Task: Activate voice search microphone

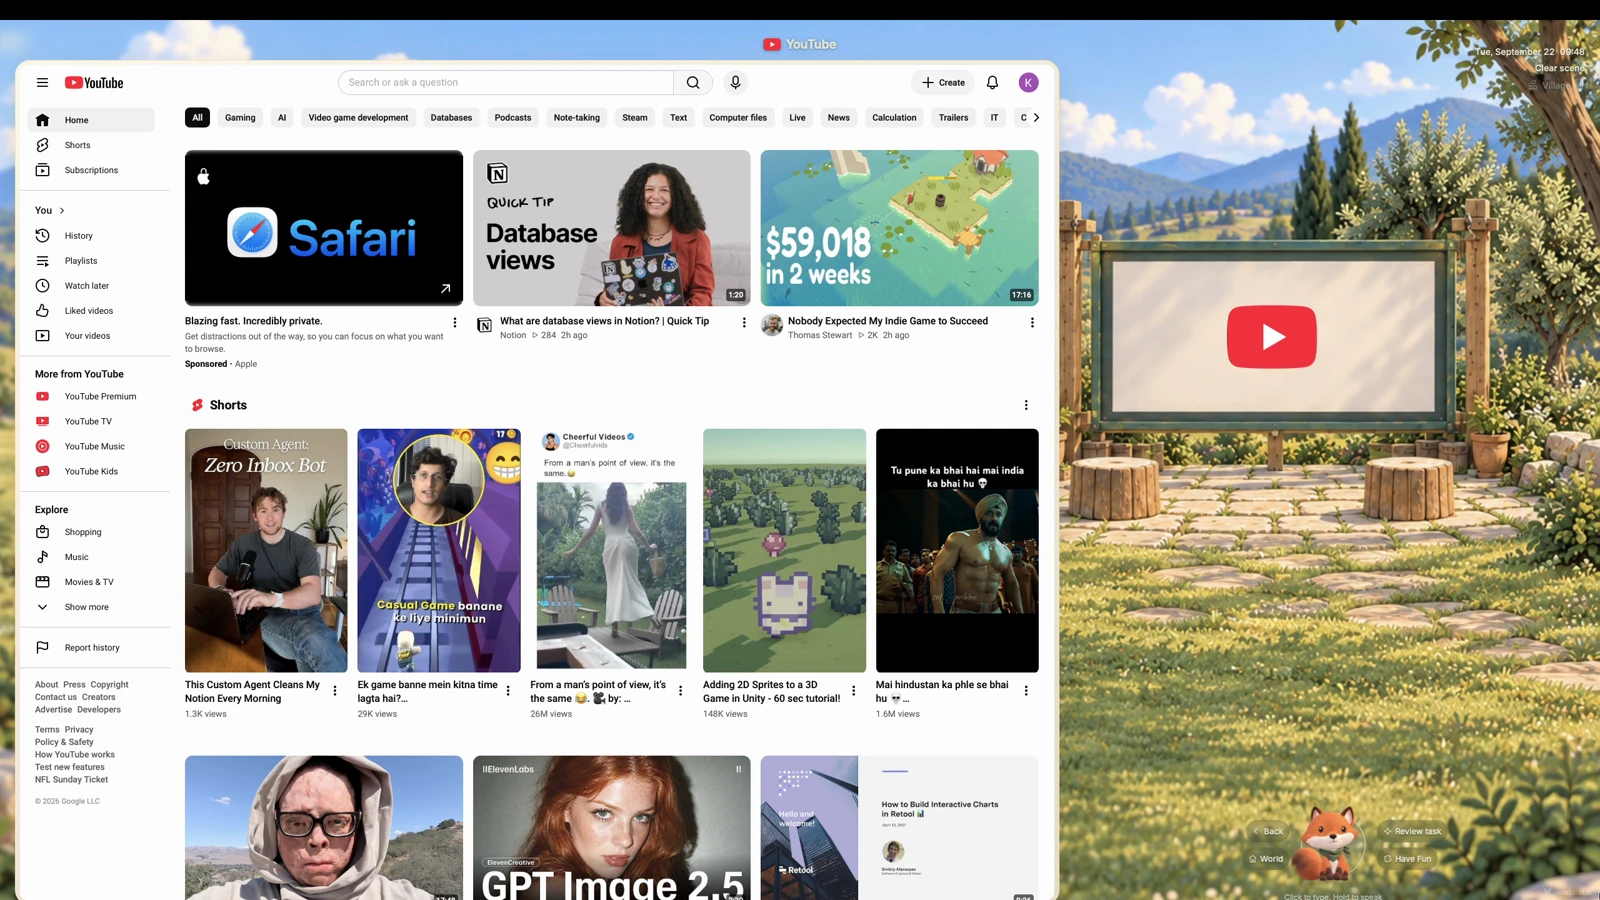Action: coord(735,83)
